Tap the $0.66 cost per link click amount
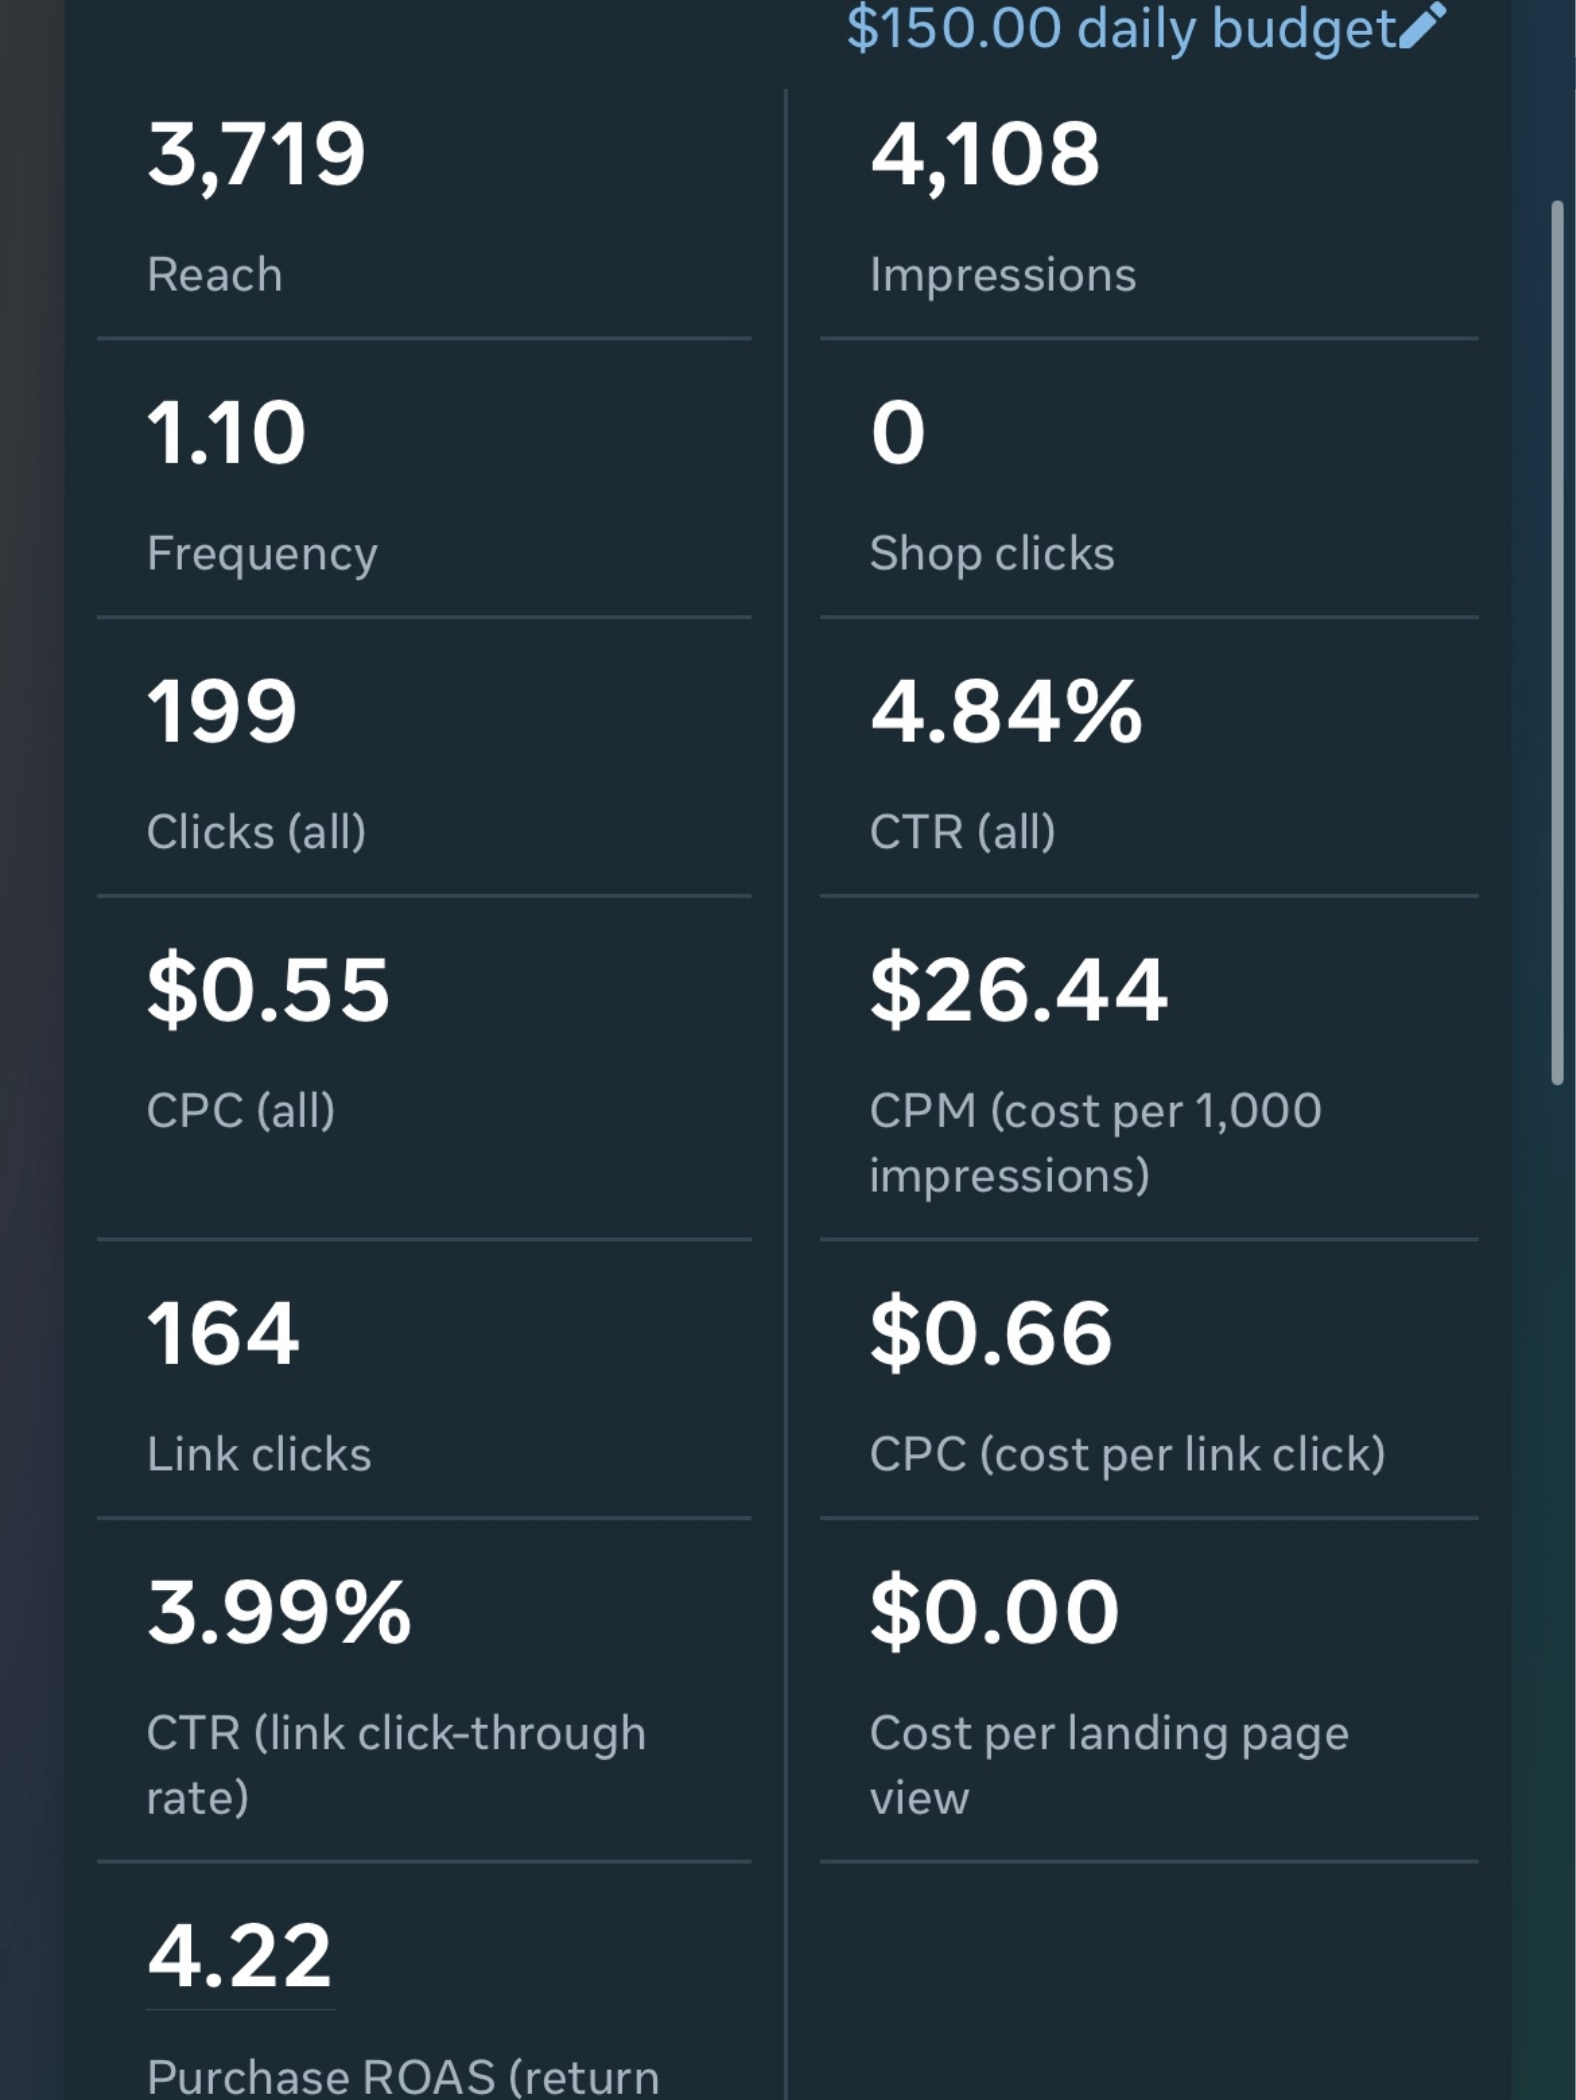The width and height of the screenshot is (1576, 2100). coord(990,1333)
